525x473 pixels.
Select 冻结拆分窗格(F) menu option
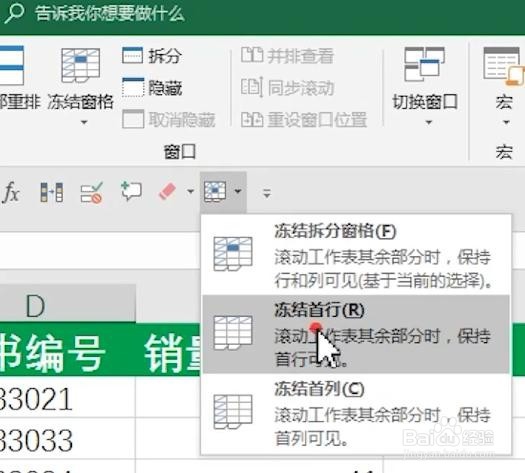[x=357, y=256]
